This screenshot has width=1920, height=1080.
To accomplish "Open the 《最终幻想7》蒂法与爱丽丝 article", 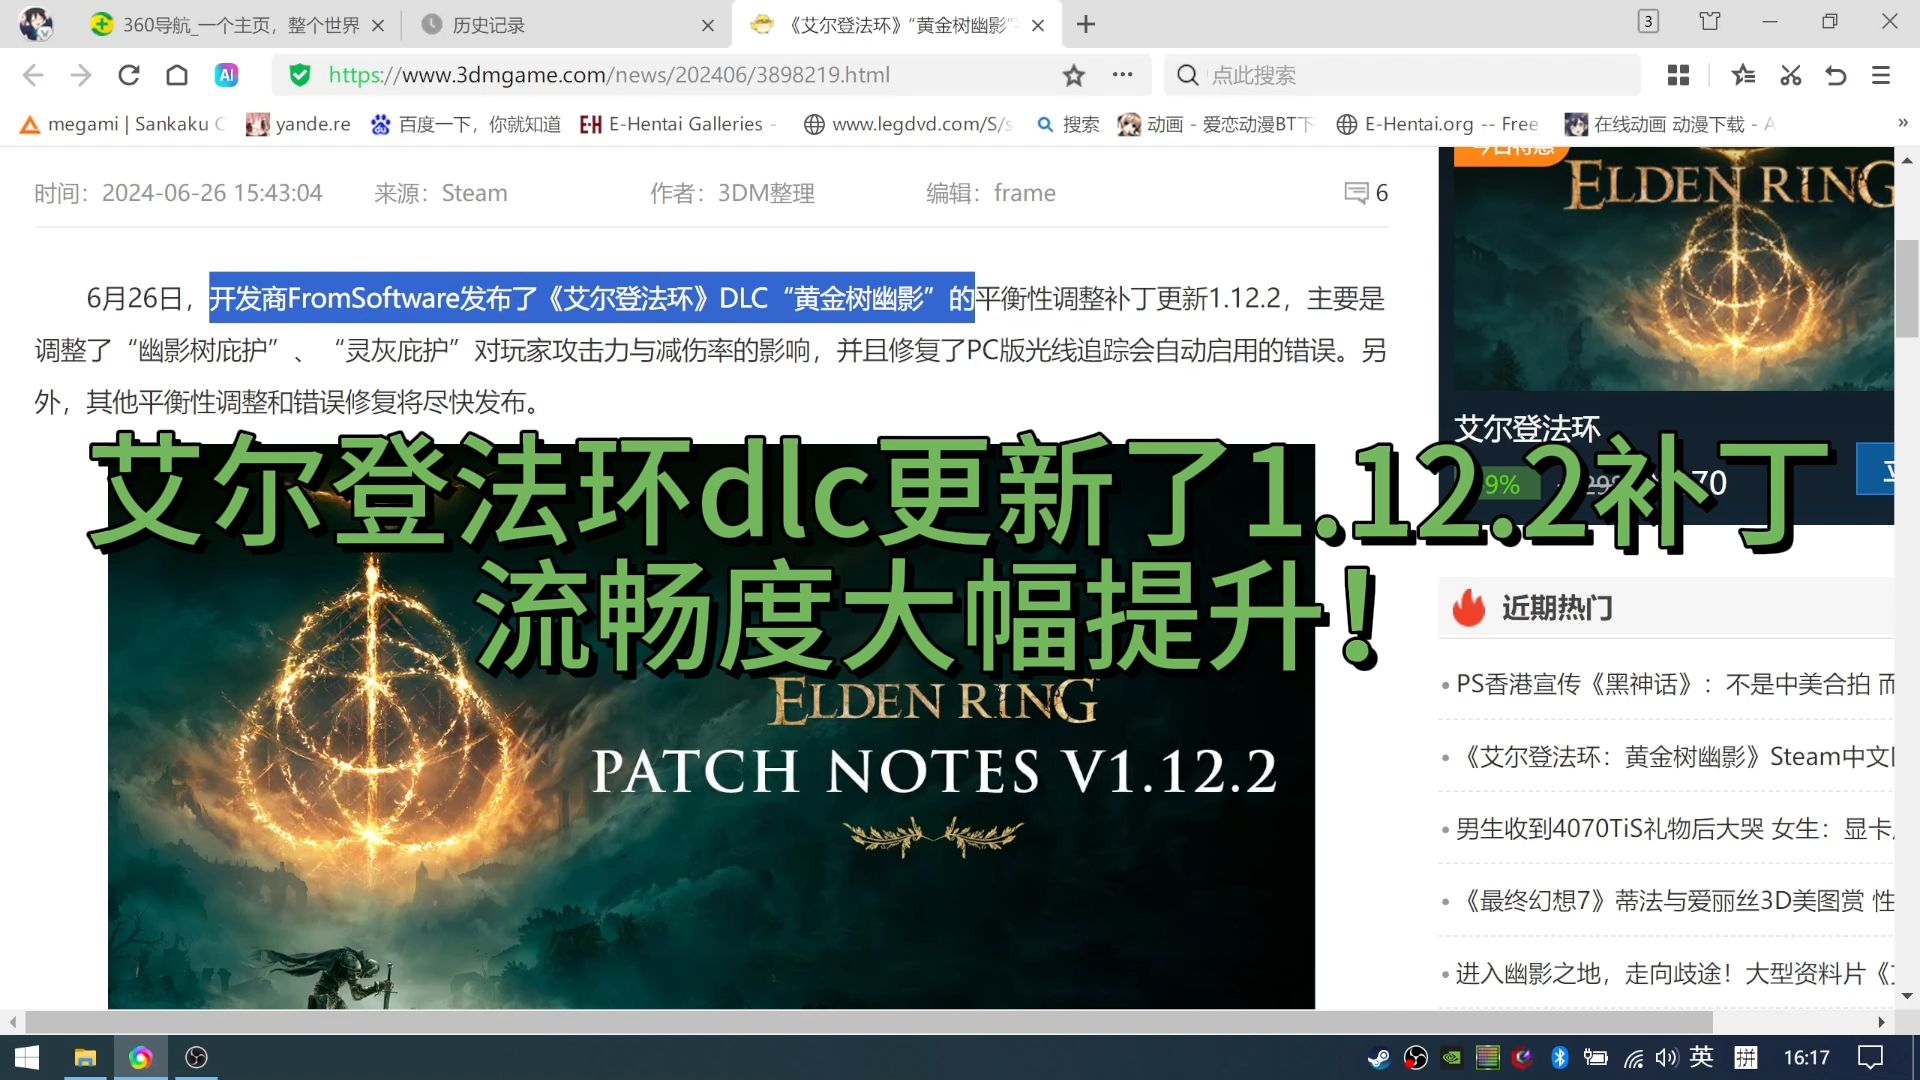I will click(1675, 901).
